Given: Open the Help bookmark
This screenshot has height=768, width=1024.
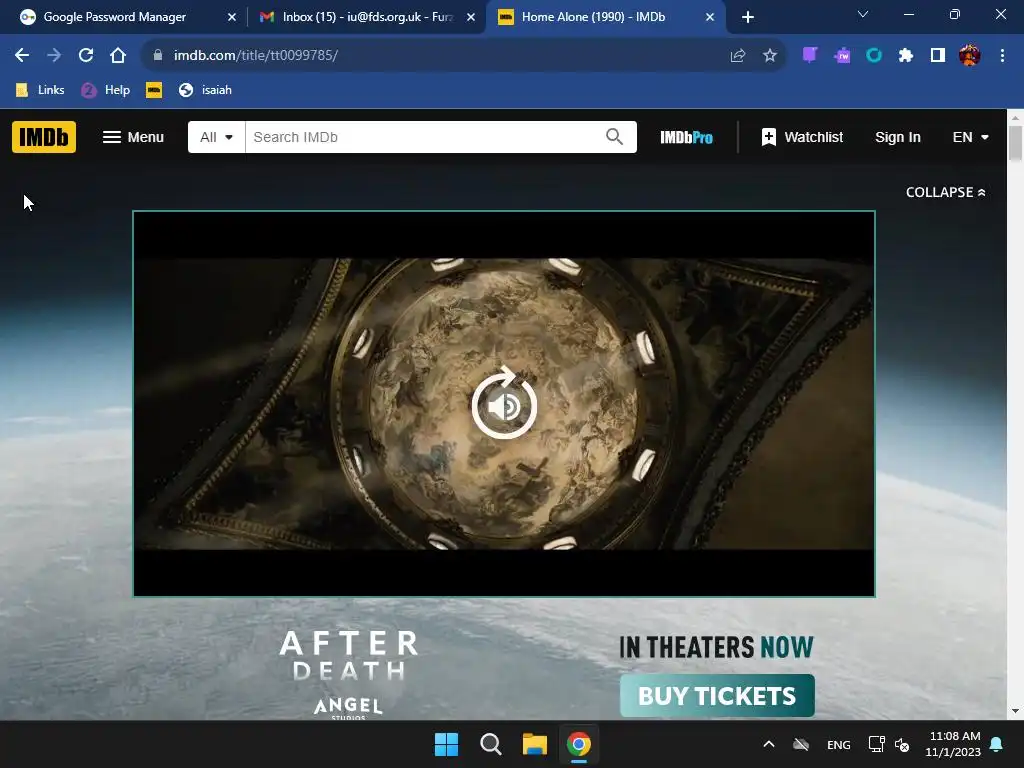Looking at the screenshot, I should click(106, 90).
